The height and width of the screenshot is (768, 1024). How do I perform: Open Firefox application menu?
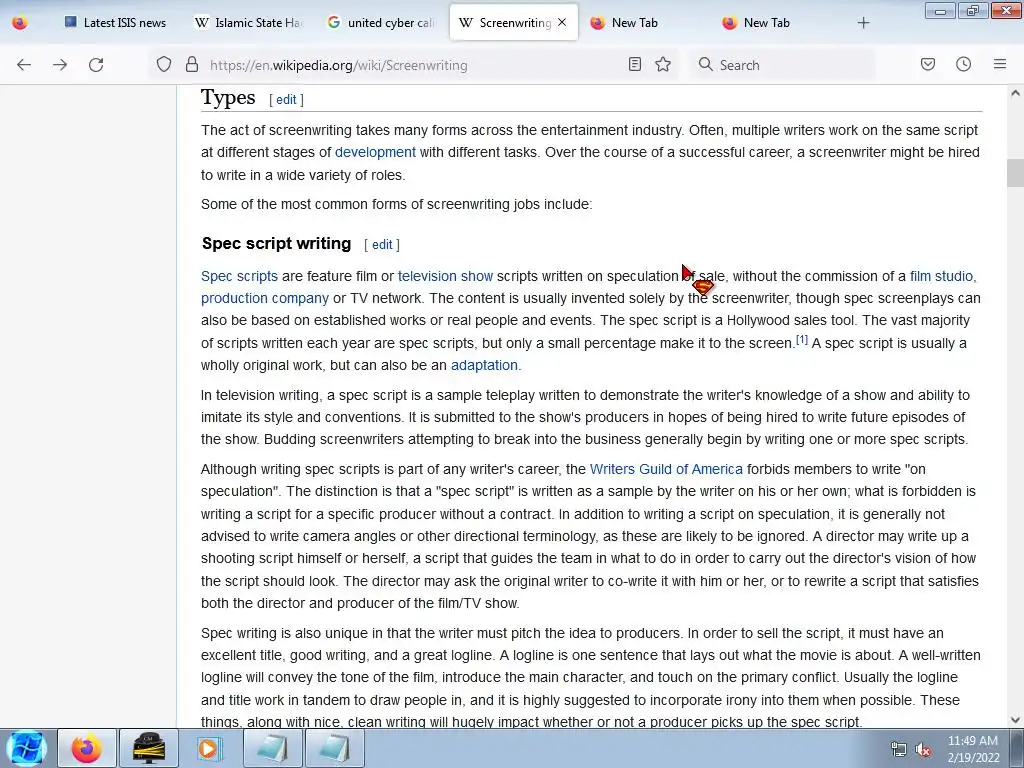tap(1000, 64)
